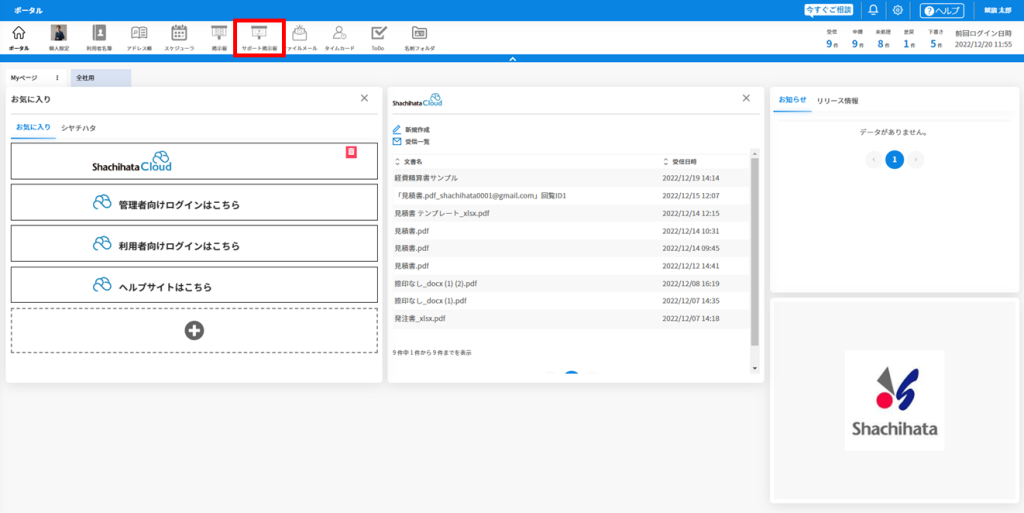
Task: Open the ポータル home icon
Action: coord(19,38)
